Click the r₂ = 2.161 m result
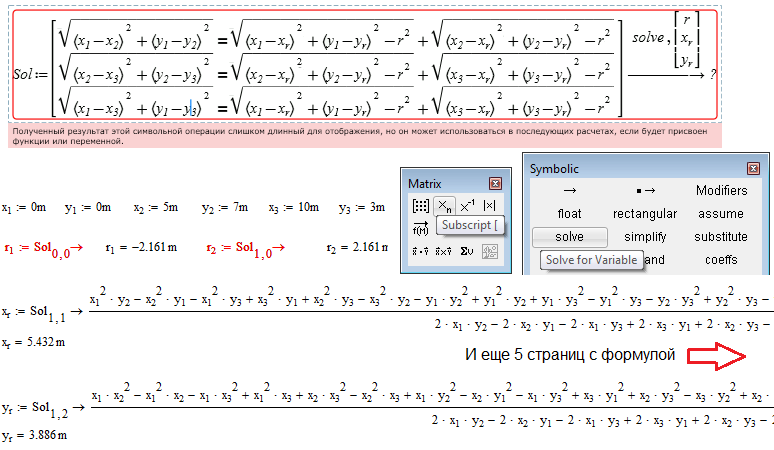774x450 pixels. pos(357,248)
